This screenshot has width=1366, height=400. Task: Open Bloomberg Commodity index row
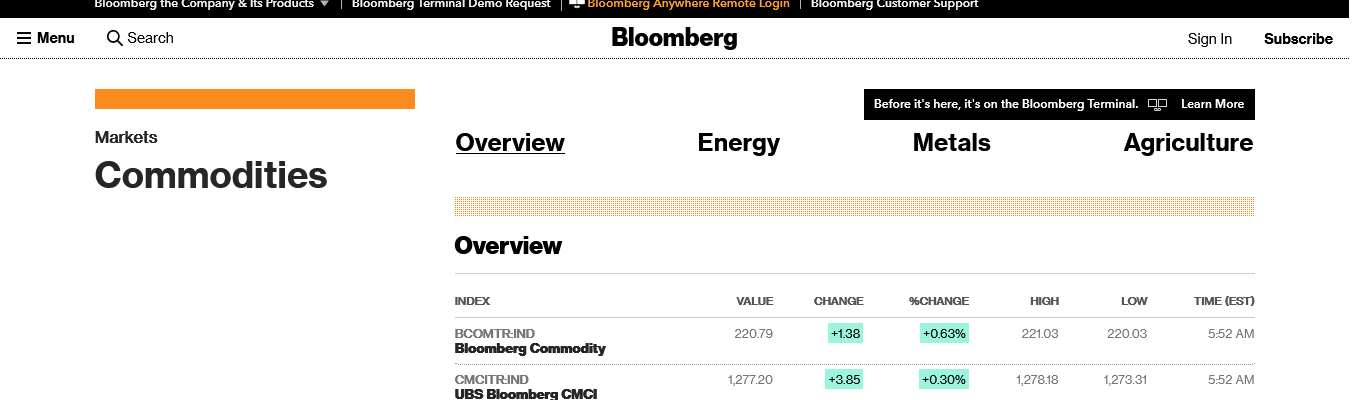tap(530, 348)
